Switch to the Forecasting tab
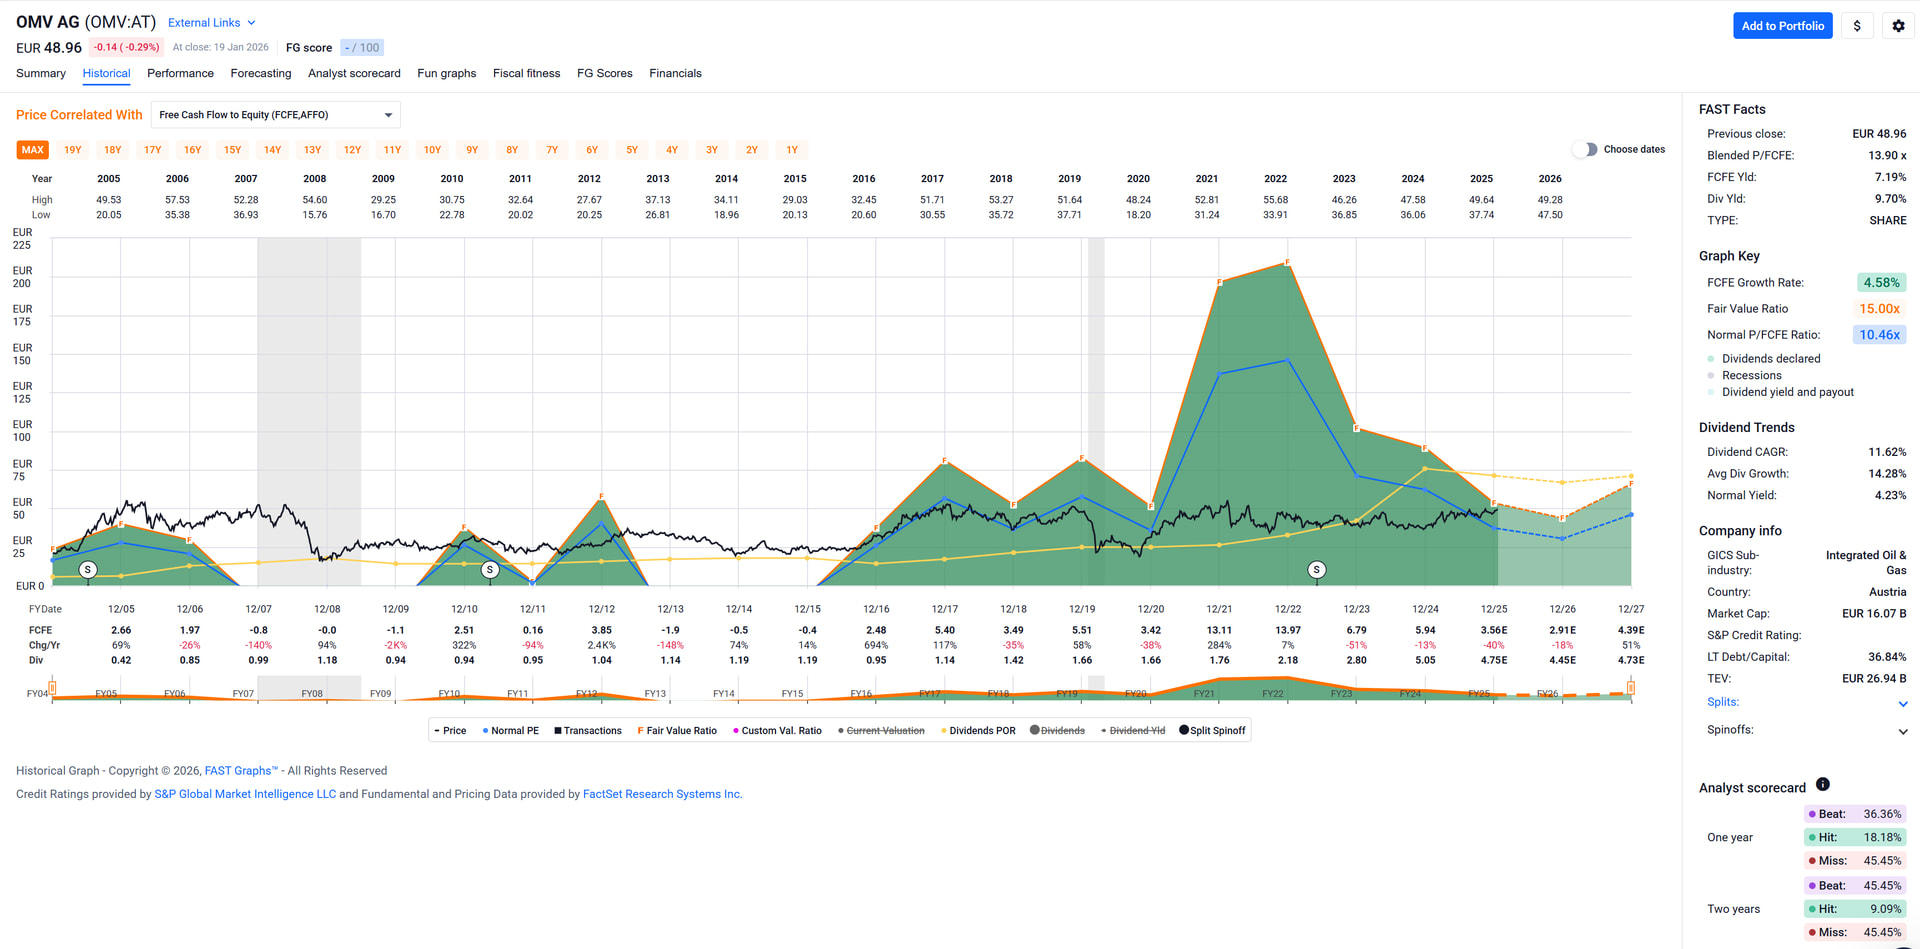Viewport: 1920px width, 949px height. 260,74
